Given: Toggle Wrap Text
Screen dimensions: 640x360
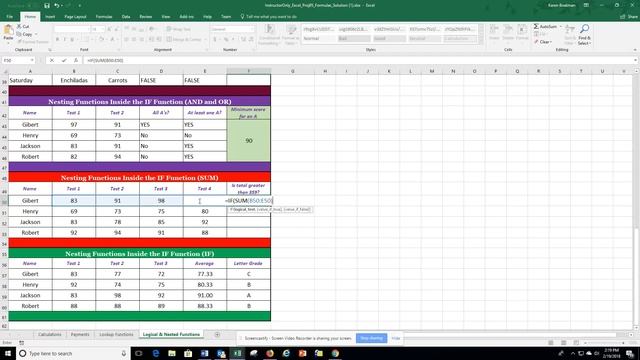Looking at the screenshot, I should coord(179,29).
